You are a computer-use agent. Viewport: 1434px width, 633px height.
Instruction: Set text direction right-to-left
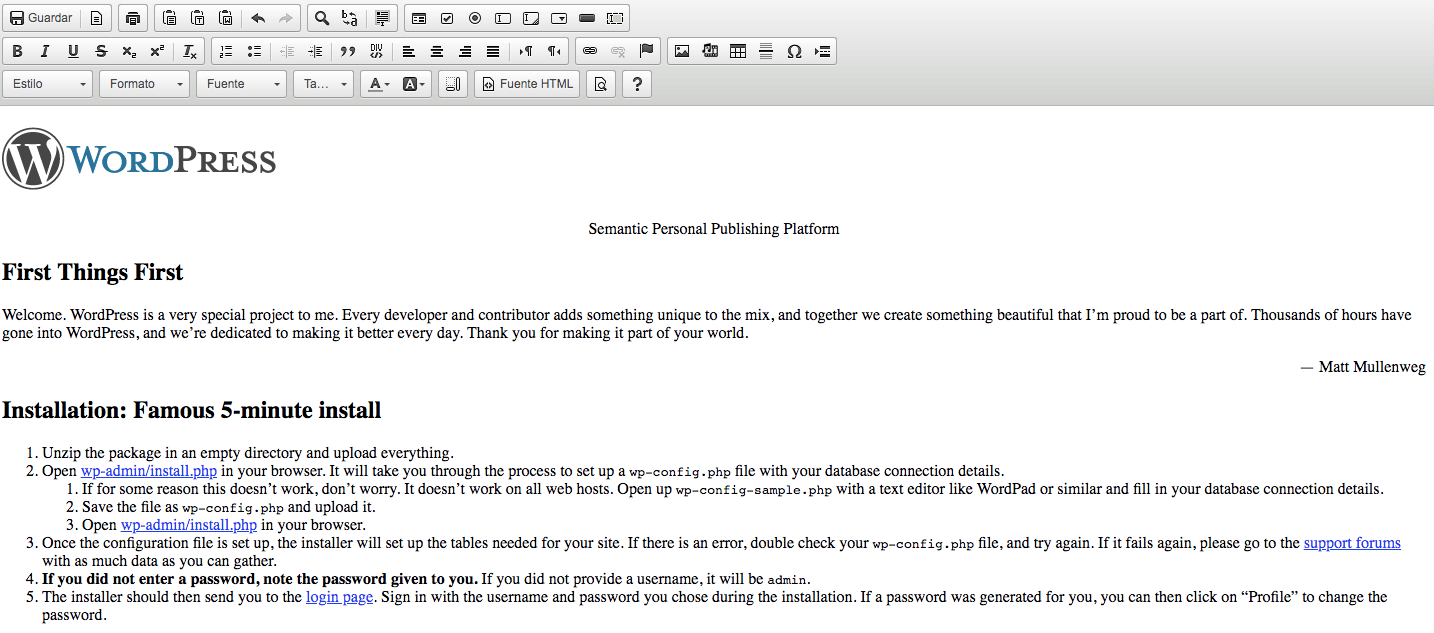(554, 51)
